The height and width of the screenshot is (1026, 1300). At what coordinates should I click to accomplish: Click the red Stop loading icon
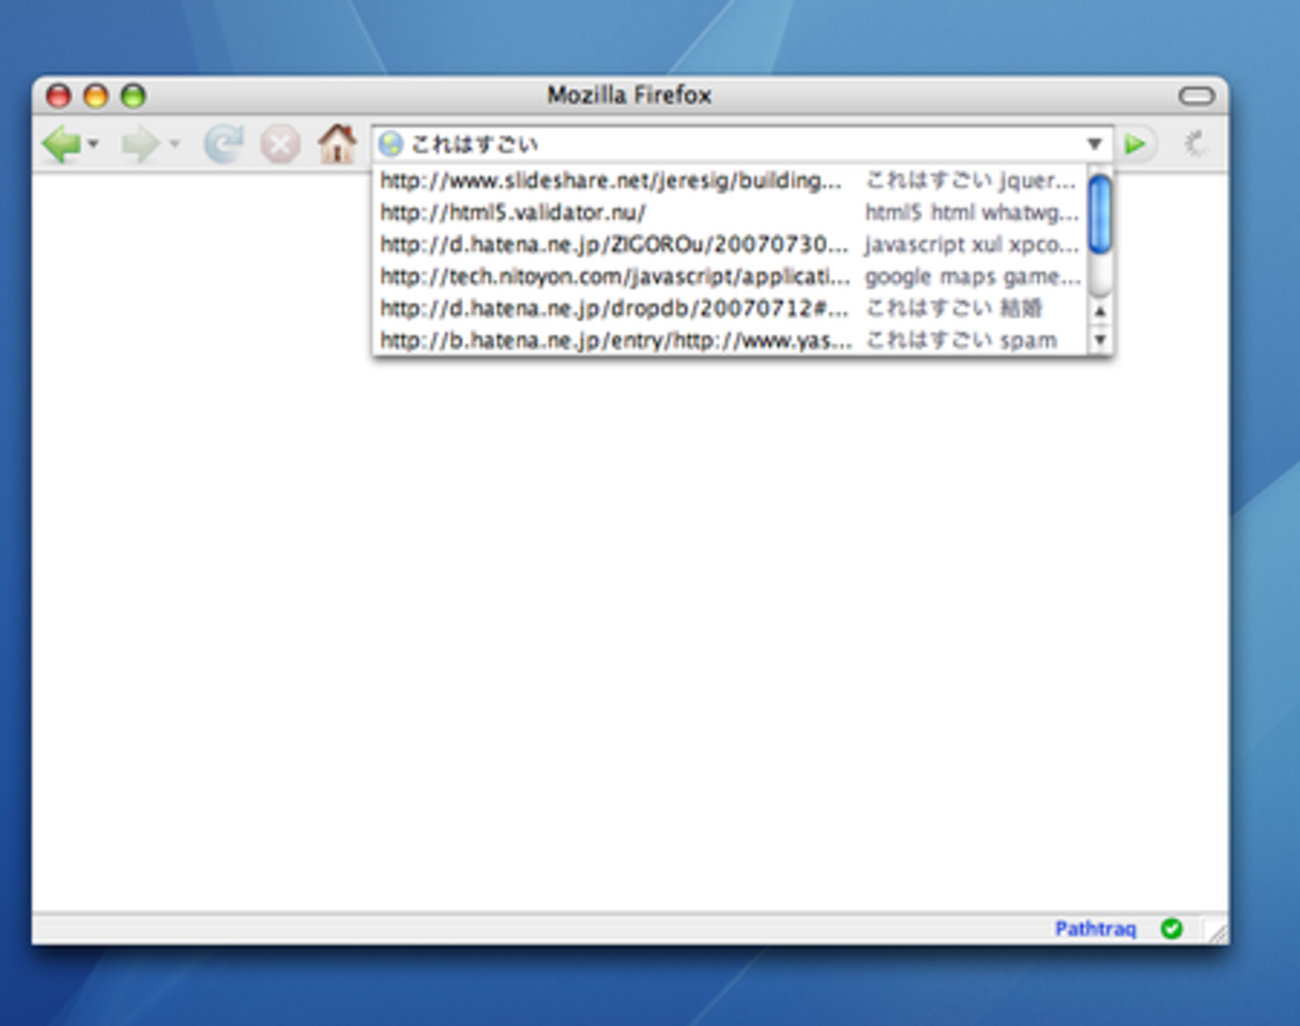pyautogui.click(x=281, y=145)
